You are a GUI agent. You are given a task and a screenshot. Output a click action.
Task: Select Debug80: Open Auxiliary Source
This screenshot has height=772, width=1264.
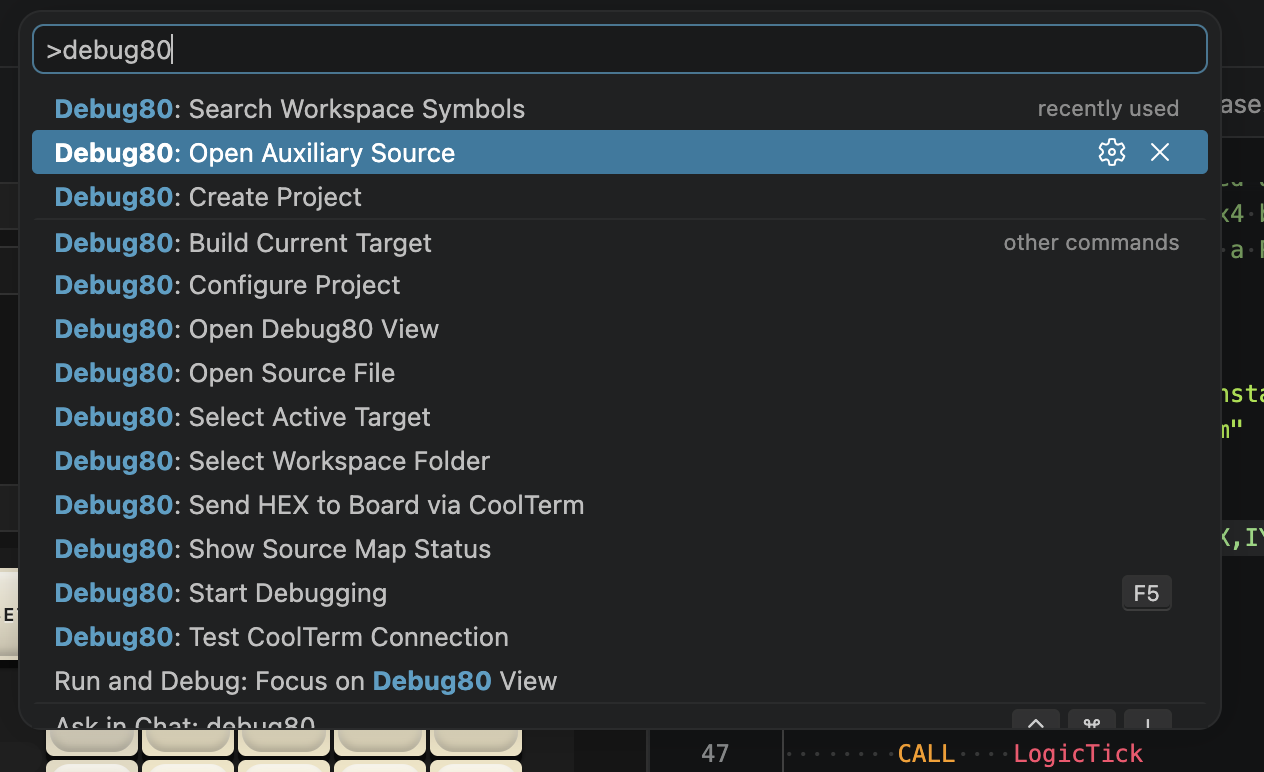click(619, 152)
